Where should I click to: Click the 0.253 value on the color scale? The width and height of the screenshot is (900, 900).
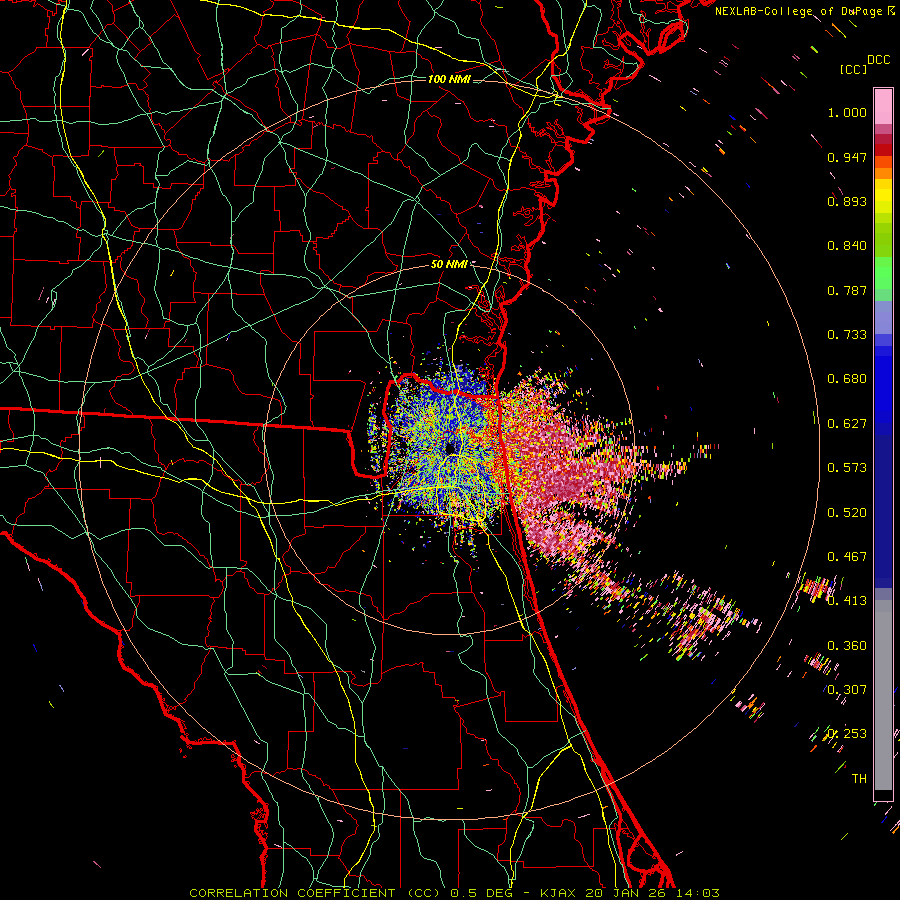[847, 734]
